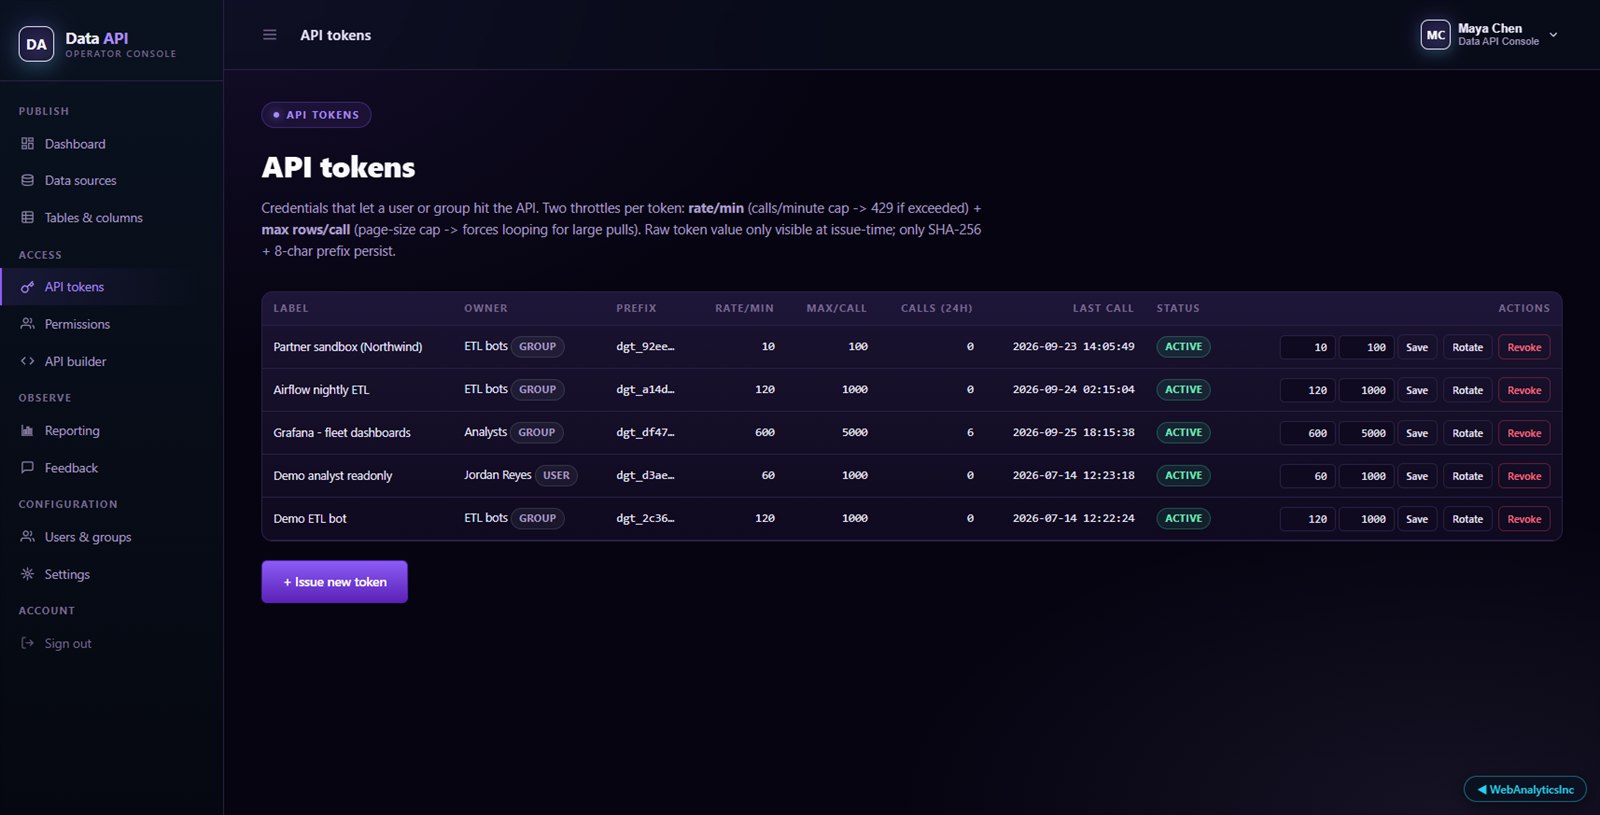Edit rate/min field for Partner sandbox row
The height and width of the screenshot is (815, 1600).
[x=1308, y=347]
